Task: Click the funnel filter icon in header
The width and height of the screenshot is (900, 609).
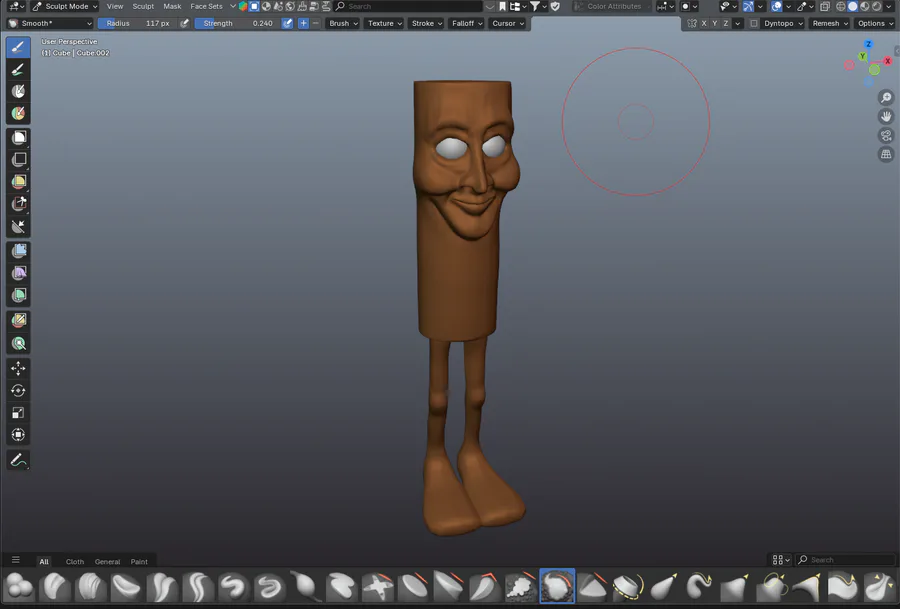Action: [534, 6]
